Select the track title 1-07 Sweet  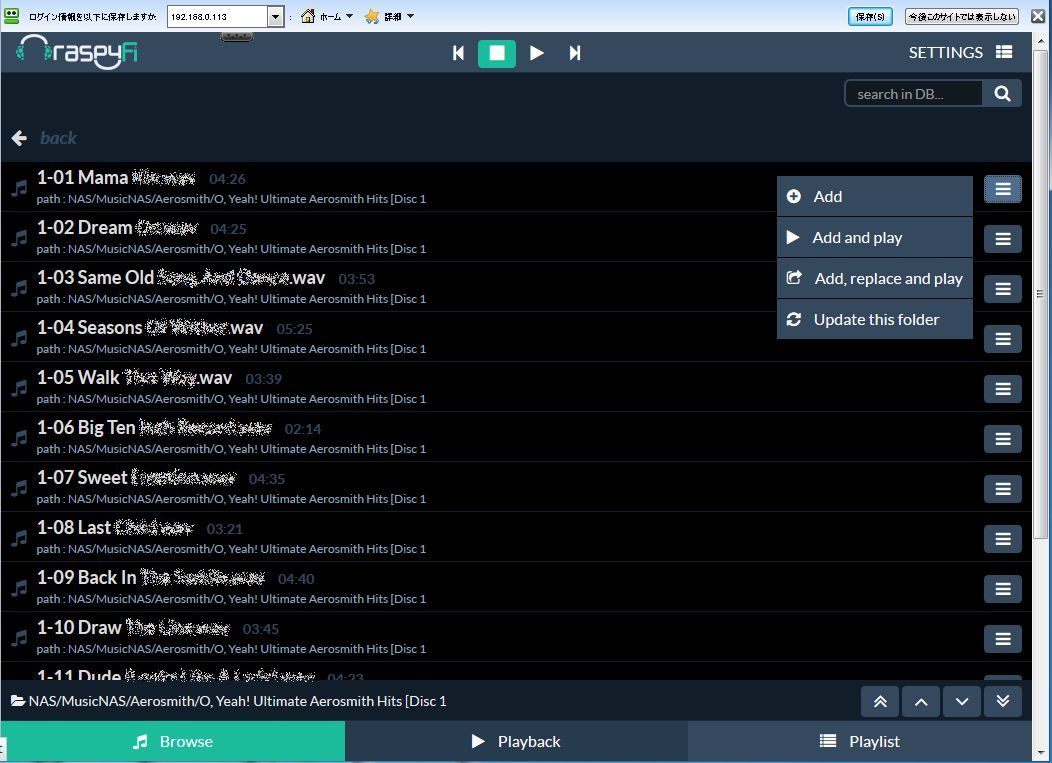pos(137,478)
